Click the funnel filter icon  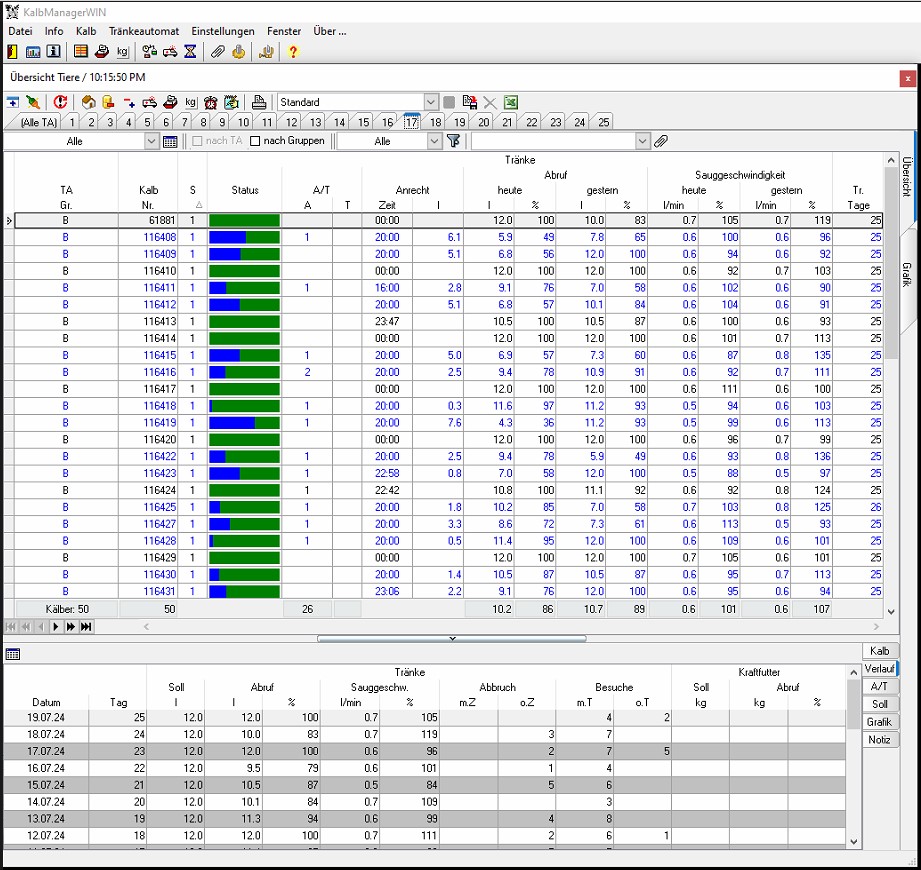(x=453, y=141)
